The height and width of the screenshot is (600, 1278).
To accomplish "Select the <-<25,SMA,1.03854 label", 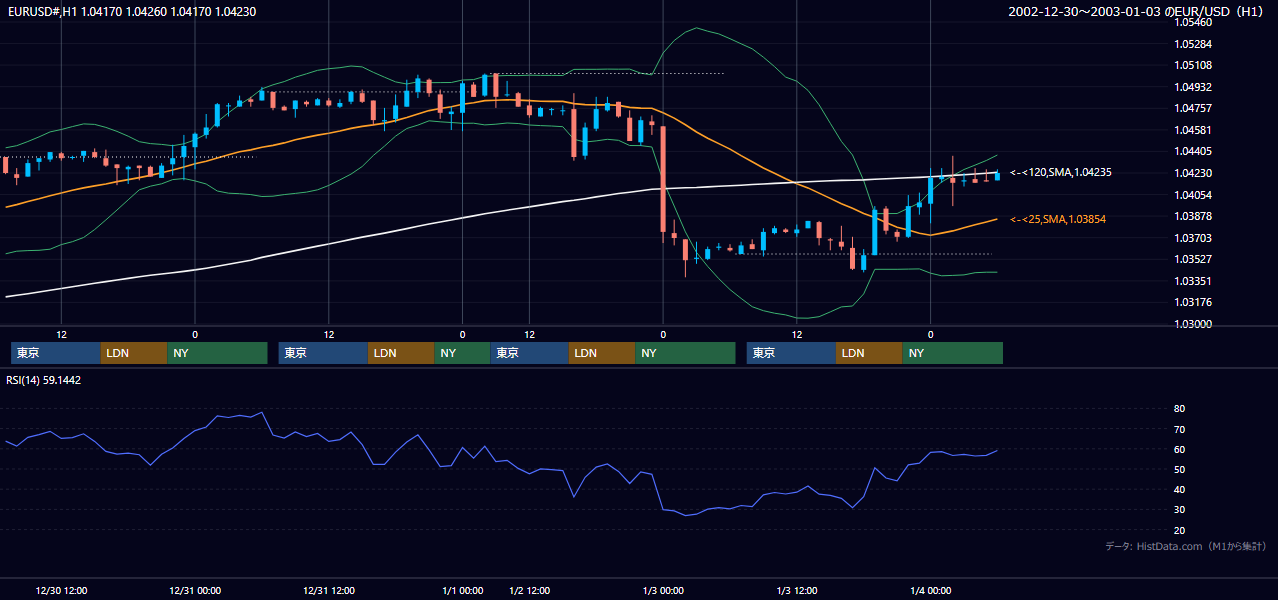I will click(x=1058, y=219).
